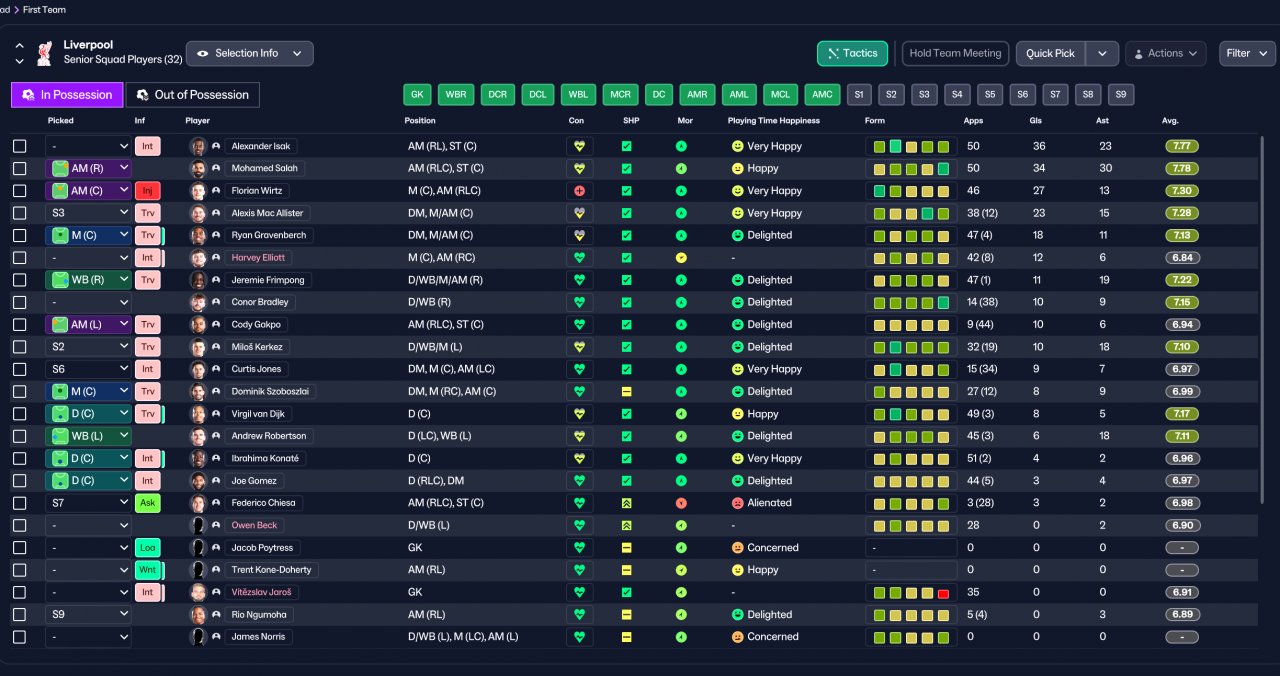The width and height of the screenshot is (1280, 676).
Task: Select Virgil van Dijk's row checkbox
Action: [20, 414]
